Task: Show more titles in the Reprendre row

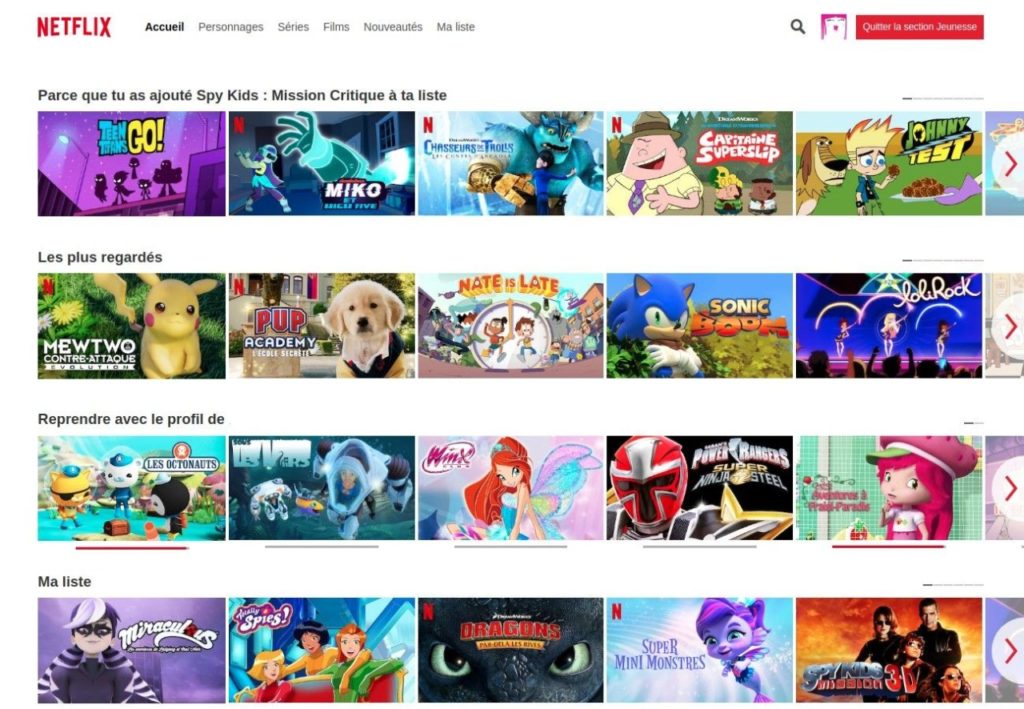Action: (1010, 488)
